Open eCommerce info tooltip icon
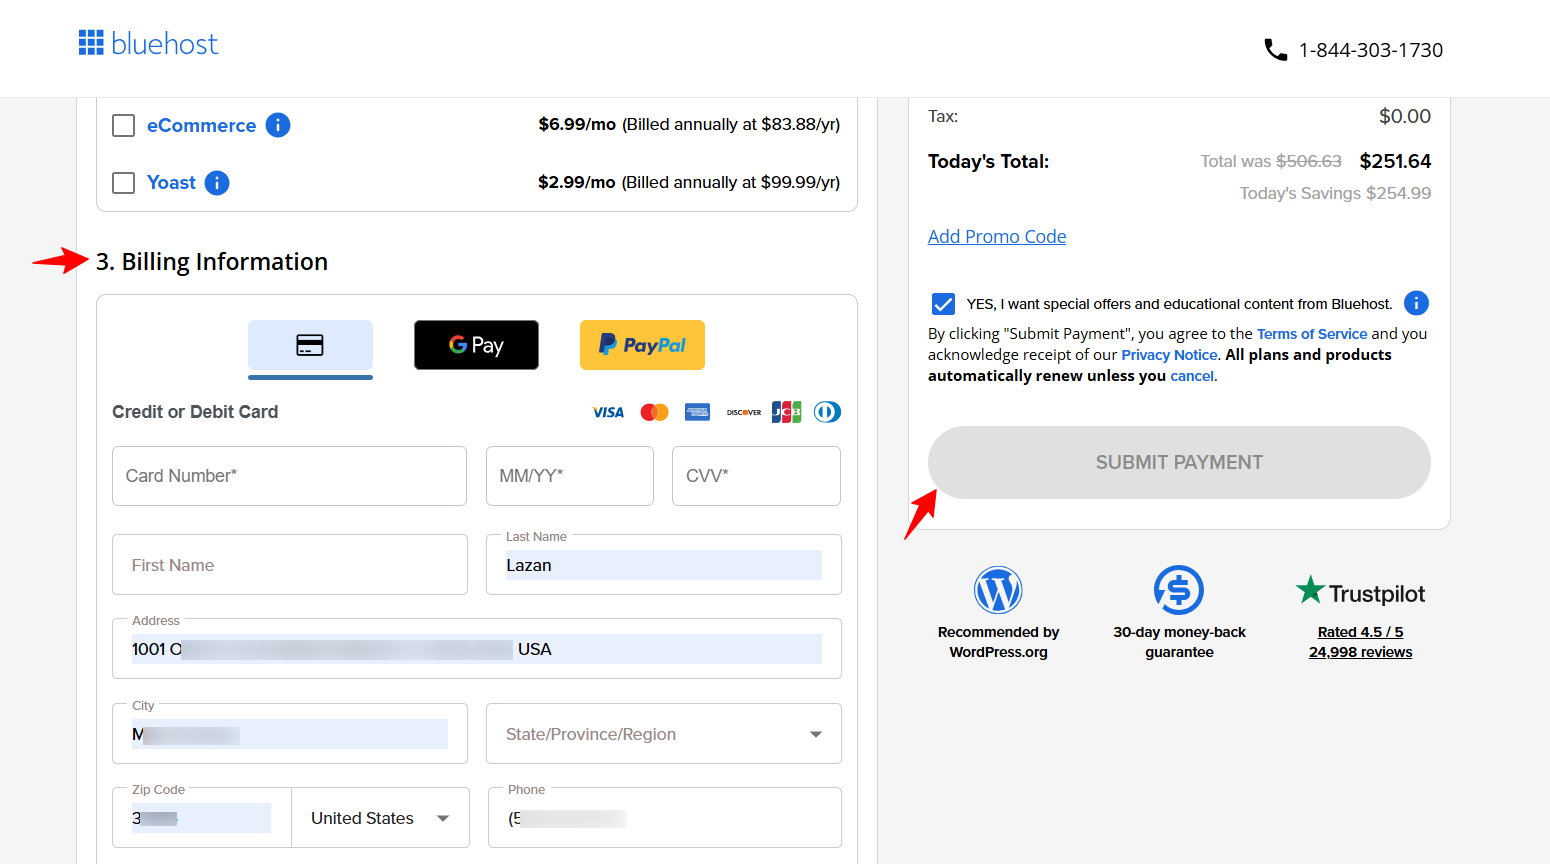The image size is (1550, 864). pyautogui.click(x=278, y=125)
